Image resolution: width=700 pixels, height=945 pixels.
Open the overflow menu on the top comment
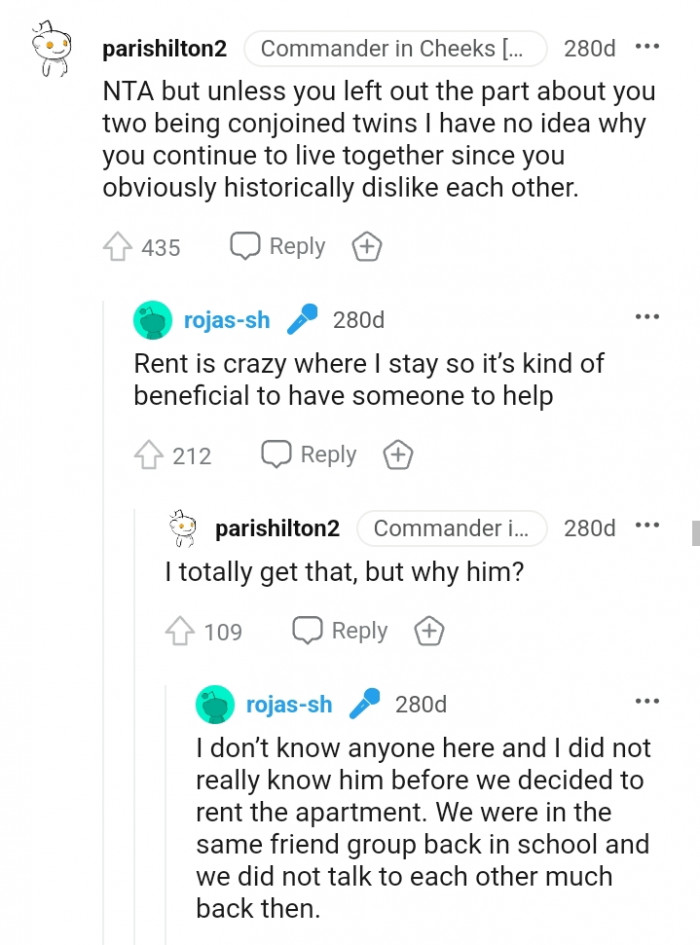click(648, 45)
